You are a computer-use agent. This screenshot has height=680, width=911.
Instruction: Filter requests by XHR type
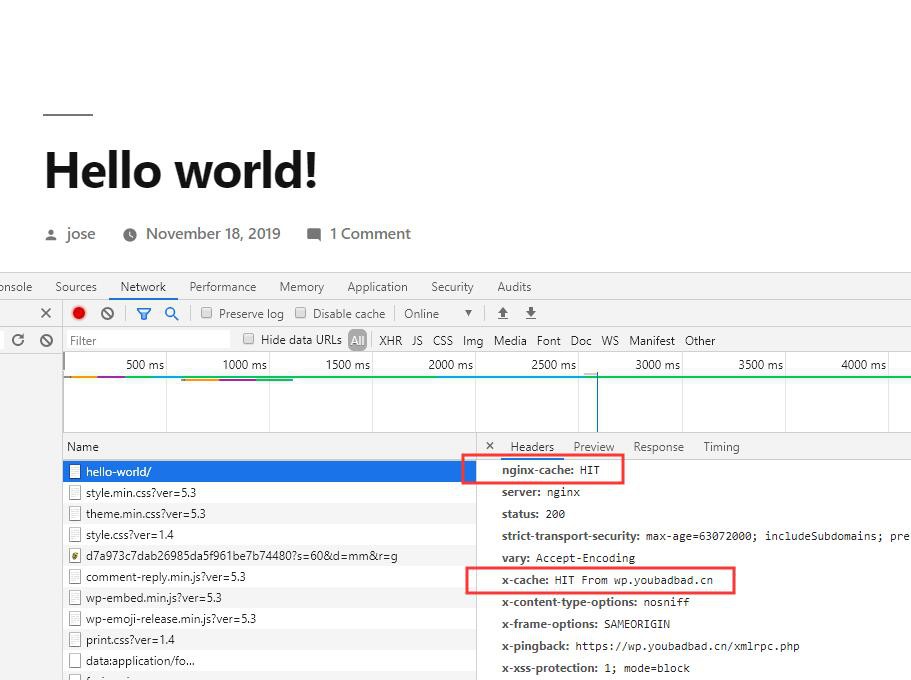(390, 340)
